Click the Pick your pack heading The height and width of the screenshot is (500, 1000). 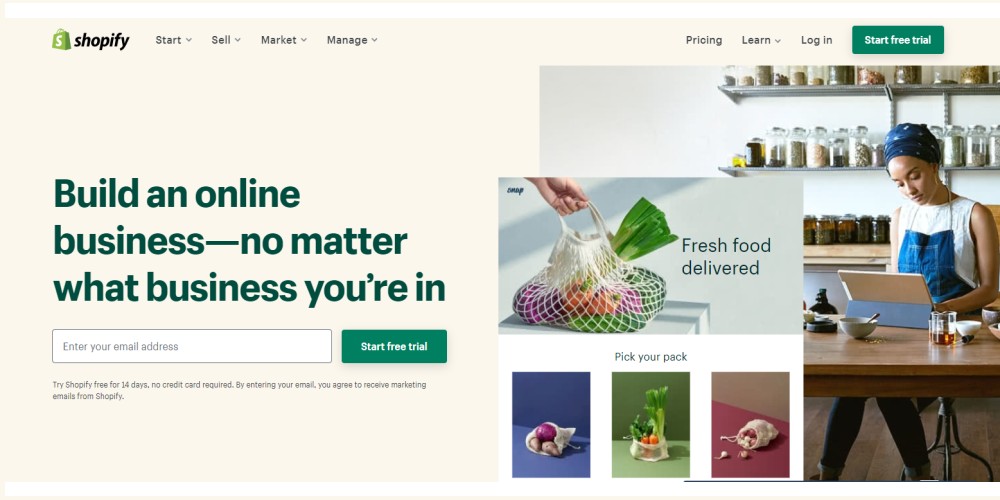pos(651,357)
